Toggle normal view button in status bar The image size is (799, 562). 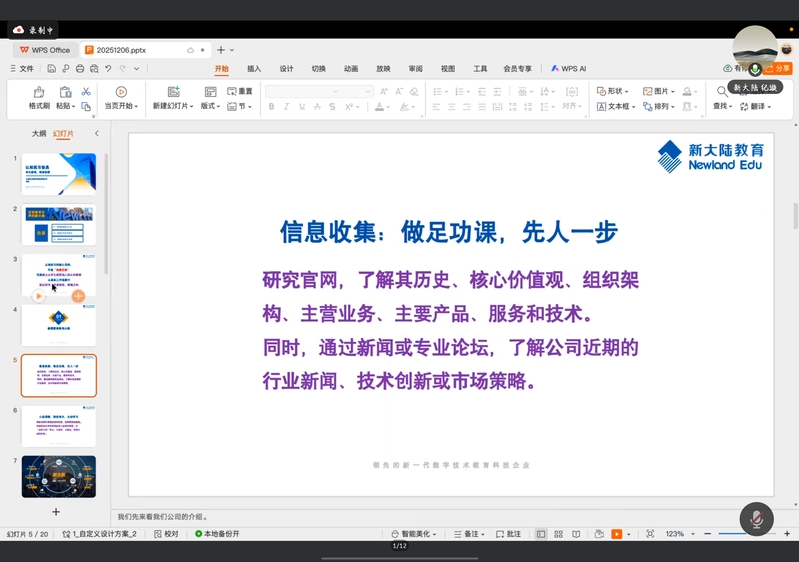(x=541, y=534)
